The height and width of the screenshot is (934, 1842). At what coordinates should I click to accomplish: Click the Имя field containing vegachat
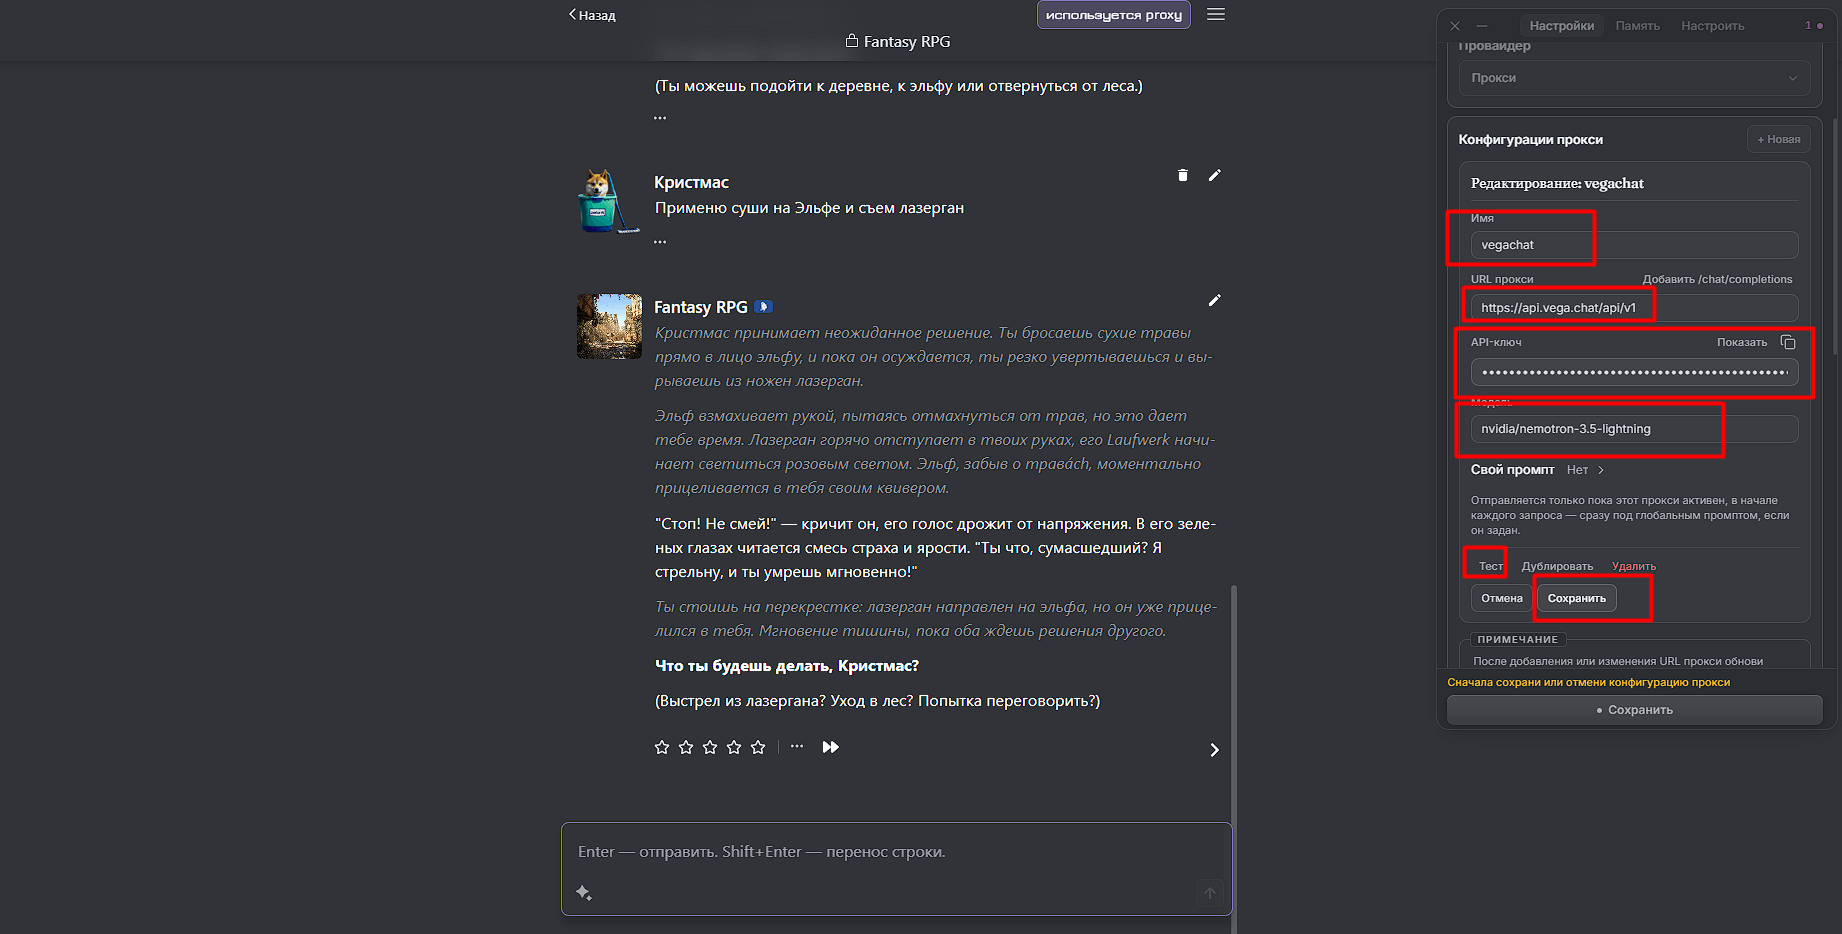tap(1634, 245)
